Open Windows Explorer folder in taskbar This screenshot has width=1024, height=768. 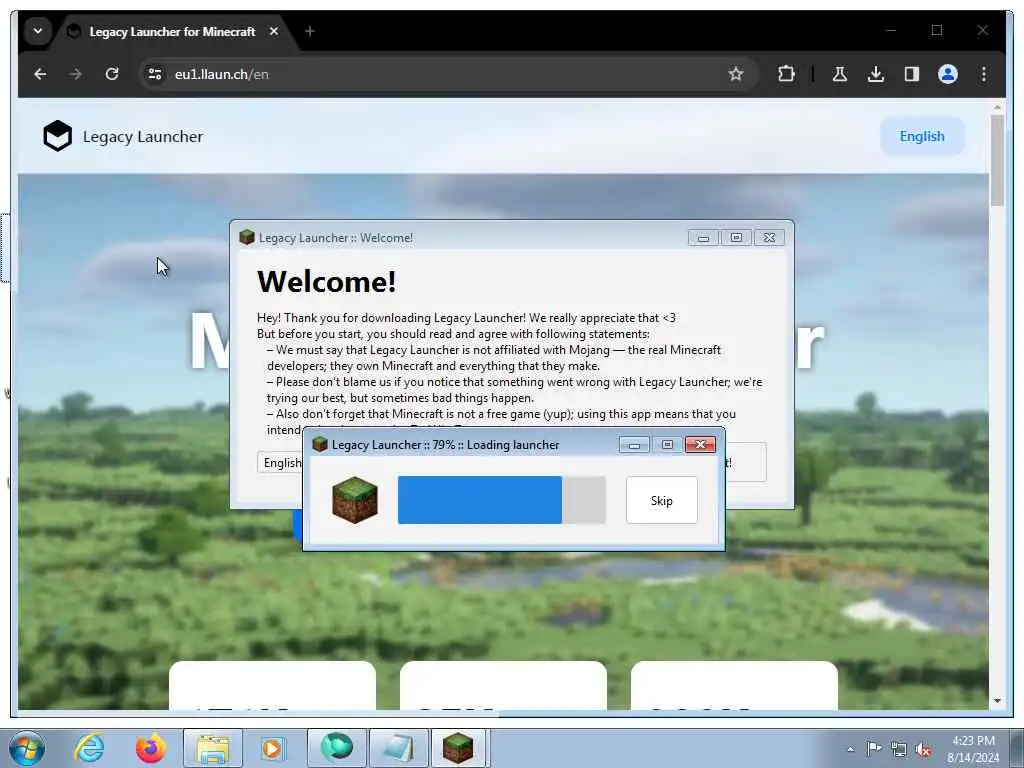(x=213, y=748)
